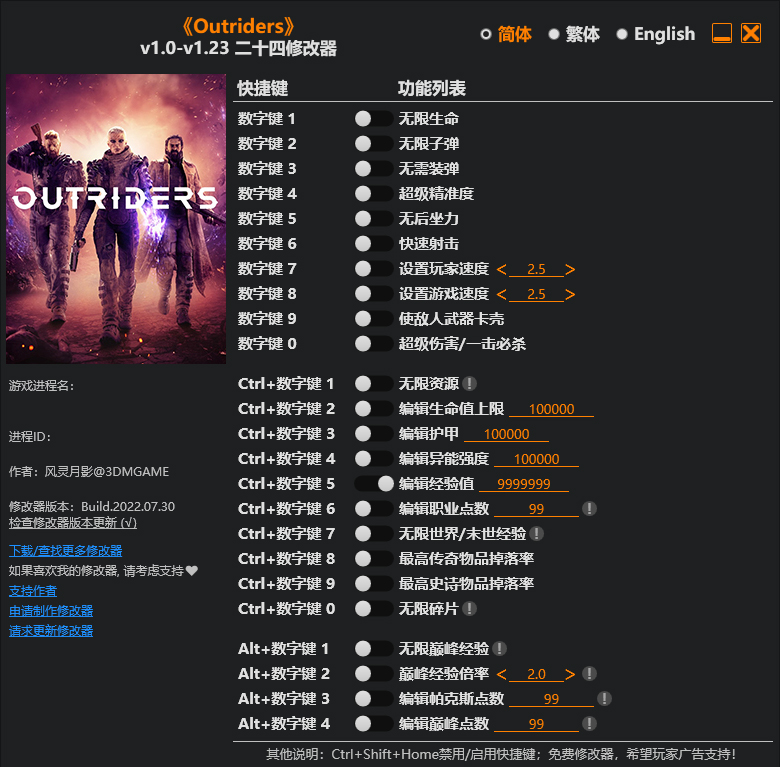This screenshot has width=780, height=767.
Task: Edit the 设置游戏速度 2.5 value
Action: click(x=536, y=294)
